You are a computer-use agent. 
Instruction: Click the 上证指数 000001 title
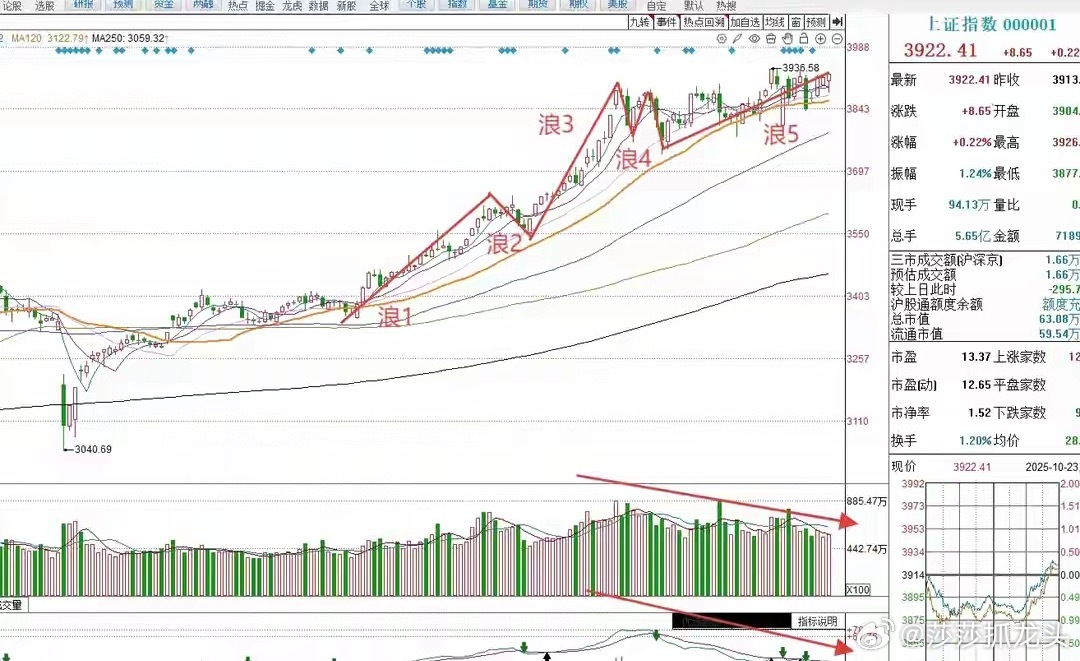coord(991,24)
